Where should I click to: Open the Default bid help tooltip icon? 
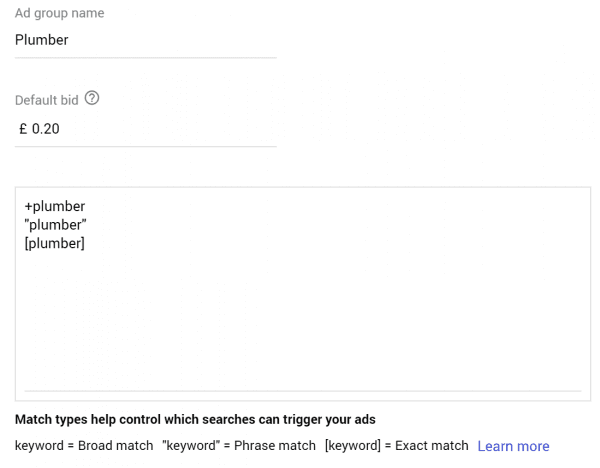click(x=92, y=98)
